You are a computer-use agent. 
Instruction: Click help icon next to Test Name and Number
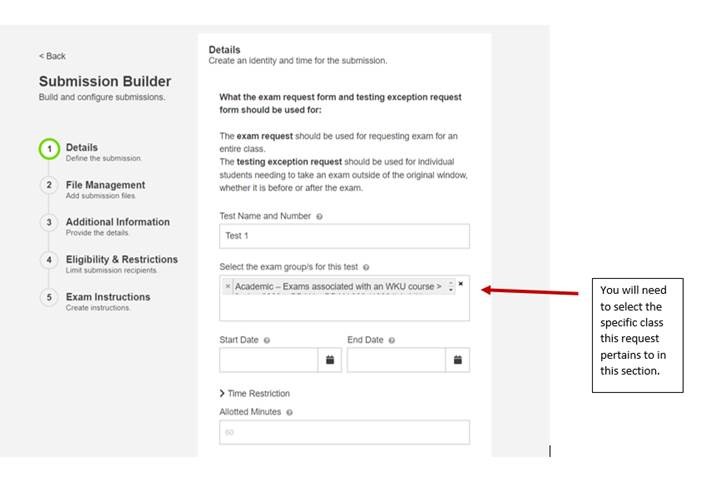pos(320,216)
